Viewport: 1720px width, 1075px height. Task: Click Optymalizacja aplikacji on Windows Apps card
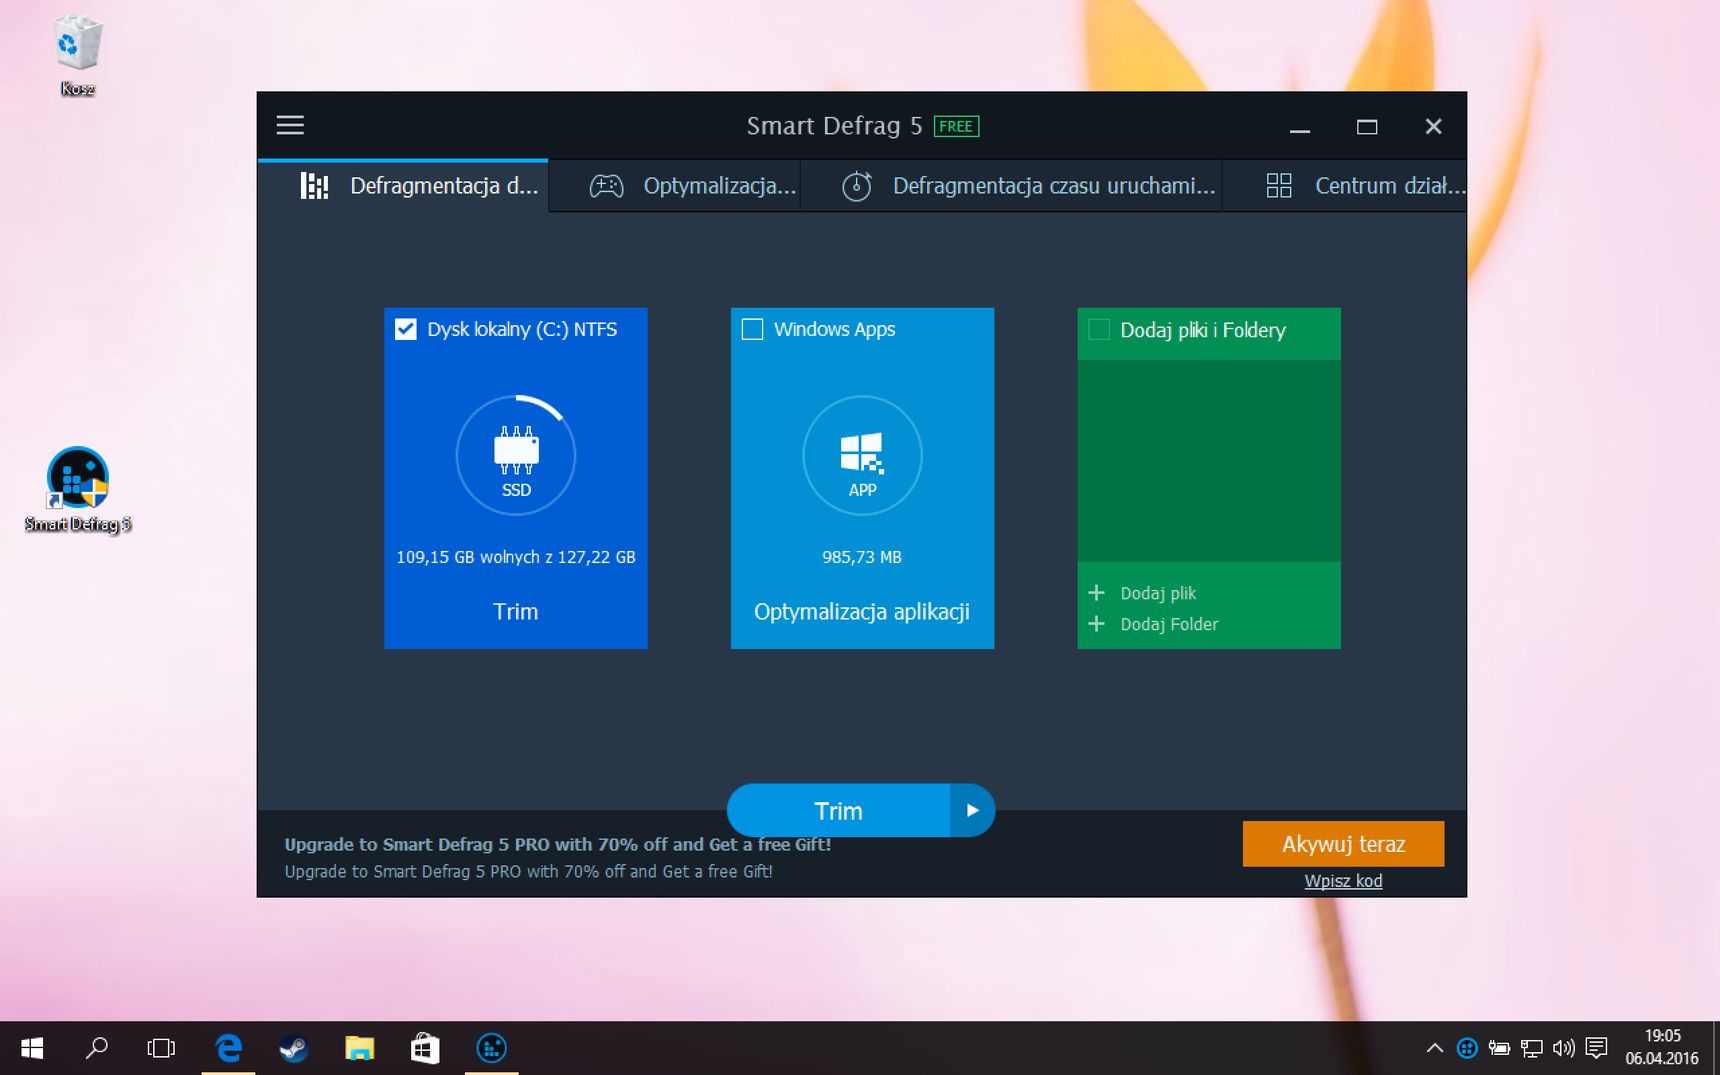(x=862, y=612)
